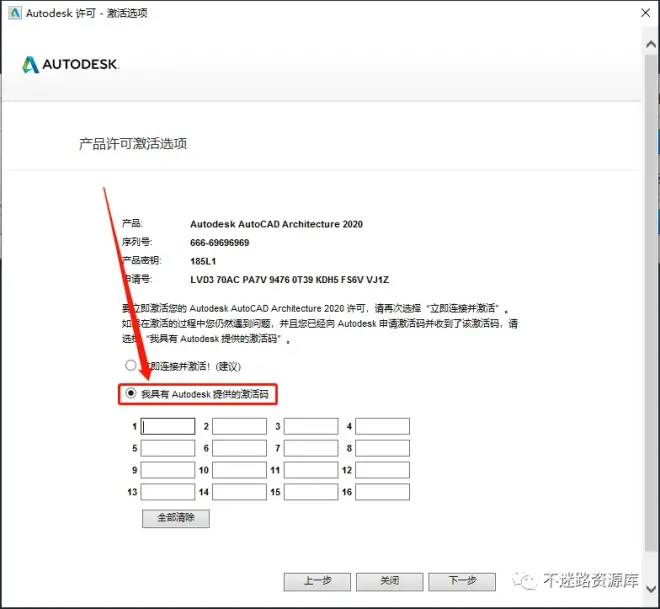Click the serial number 666-69696969

coord(219,243)
